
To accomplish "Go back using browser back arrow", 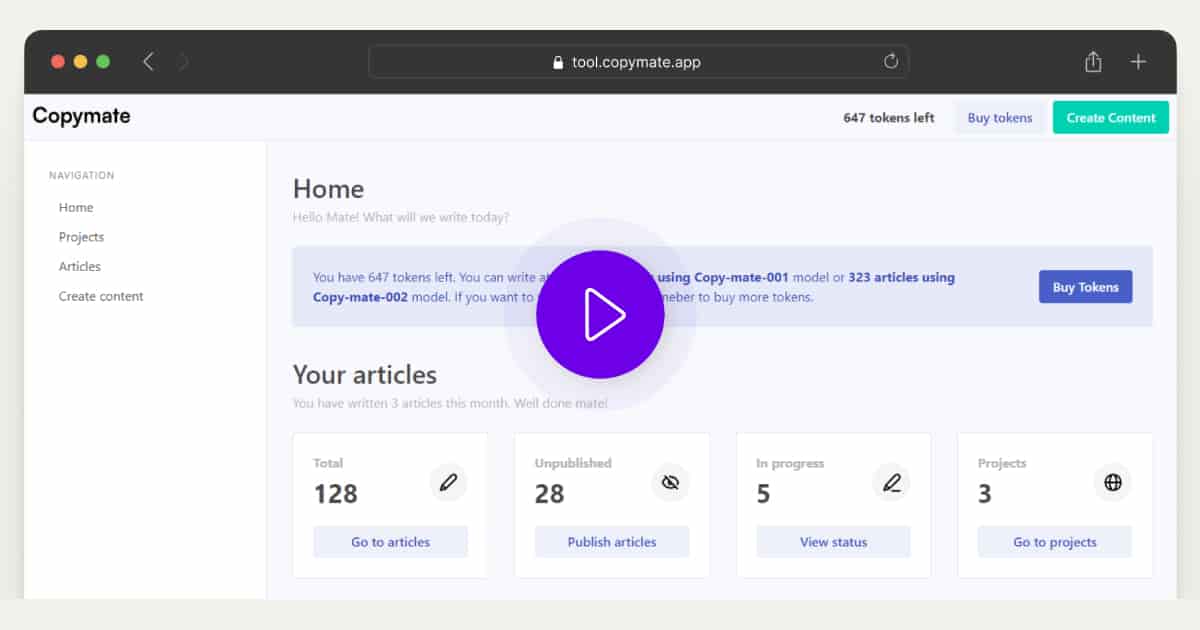I will point(148,62).
